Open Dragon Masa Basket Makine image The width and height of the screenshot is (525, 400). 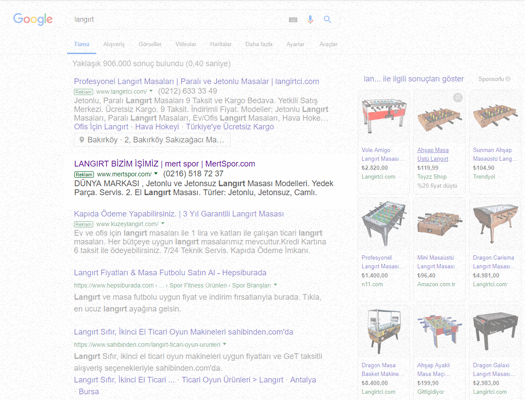tap(384, 331)
